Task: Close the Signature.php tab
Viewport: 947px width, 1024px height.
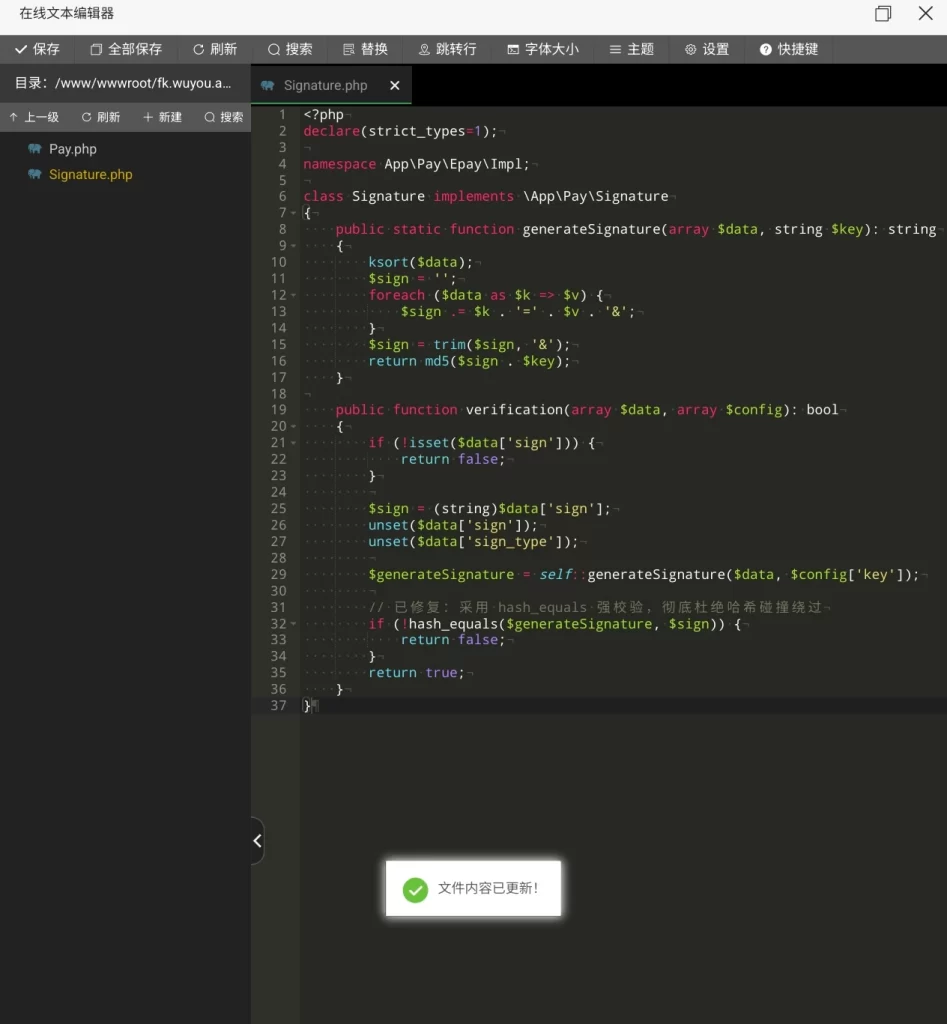Action: coord(394,86)
